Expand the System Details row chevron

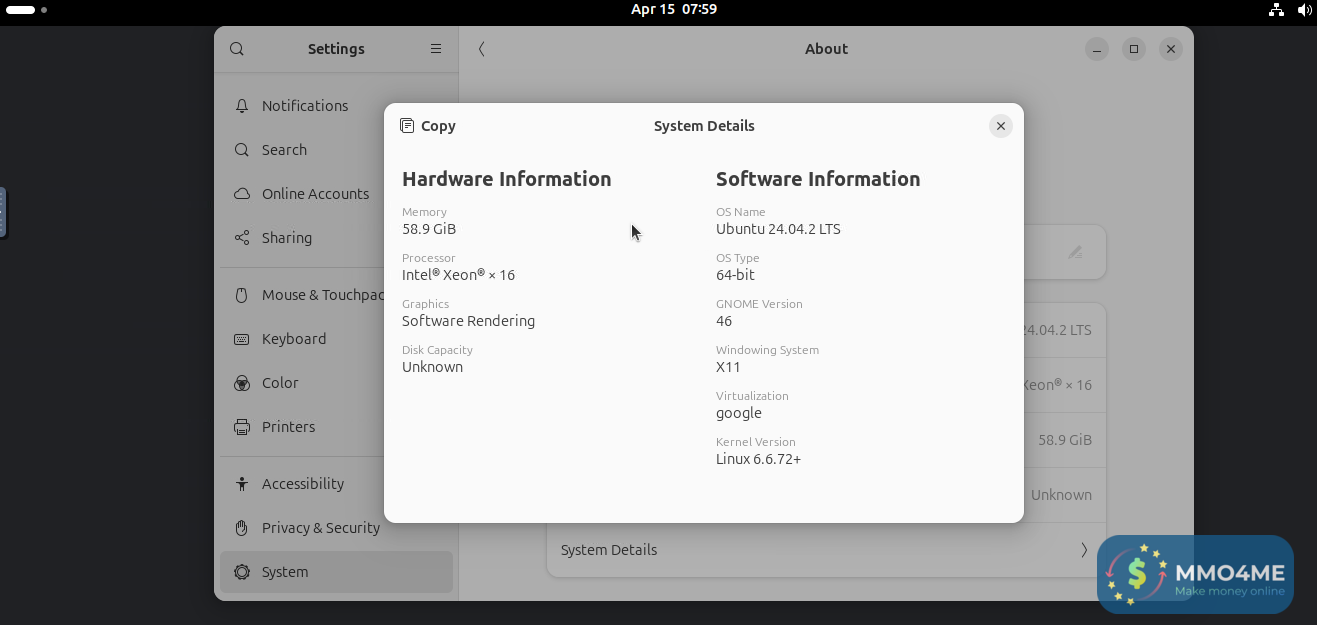tap(1084, 550)
